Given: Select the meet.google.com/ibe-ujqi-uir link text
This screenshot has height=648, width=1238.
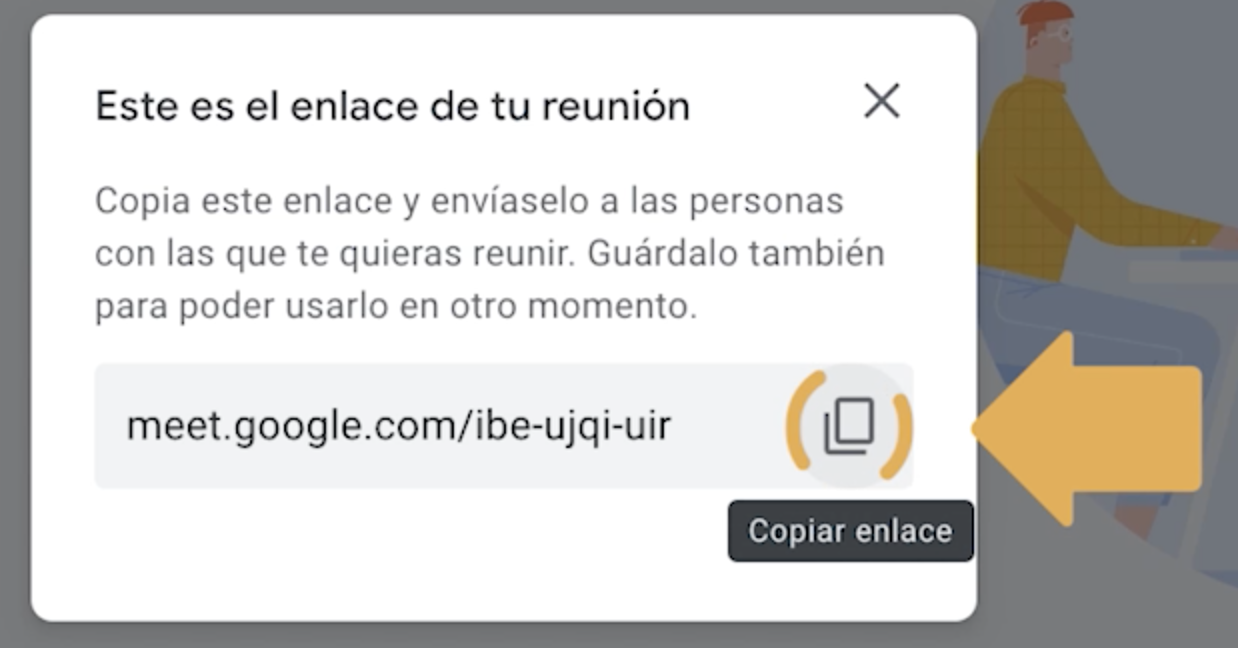Looking at the screenshot, I should click(399, 425).
